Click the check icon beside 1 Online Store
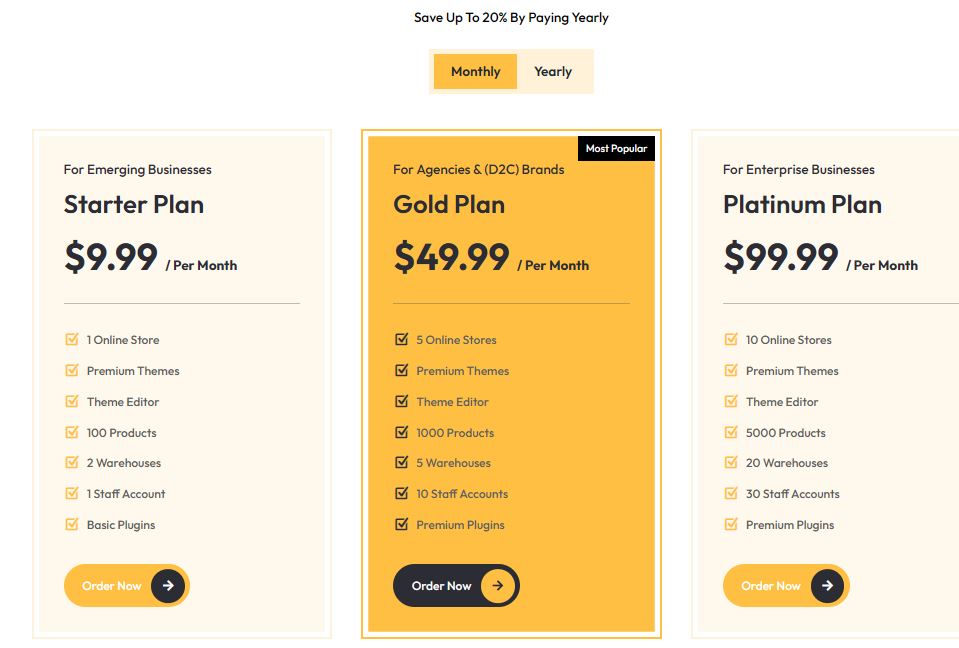 [x=72, y=340]
